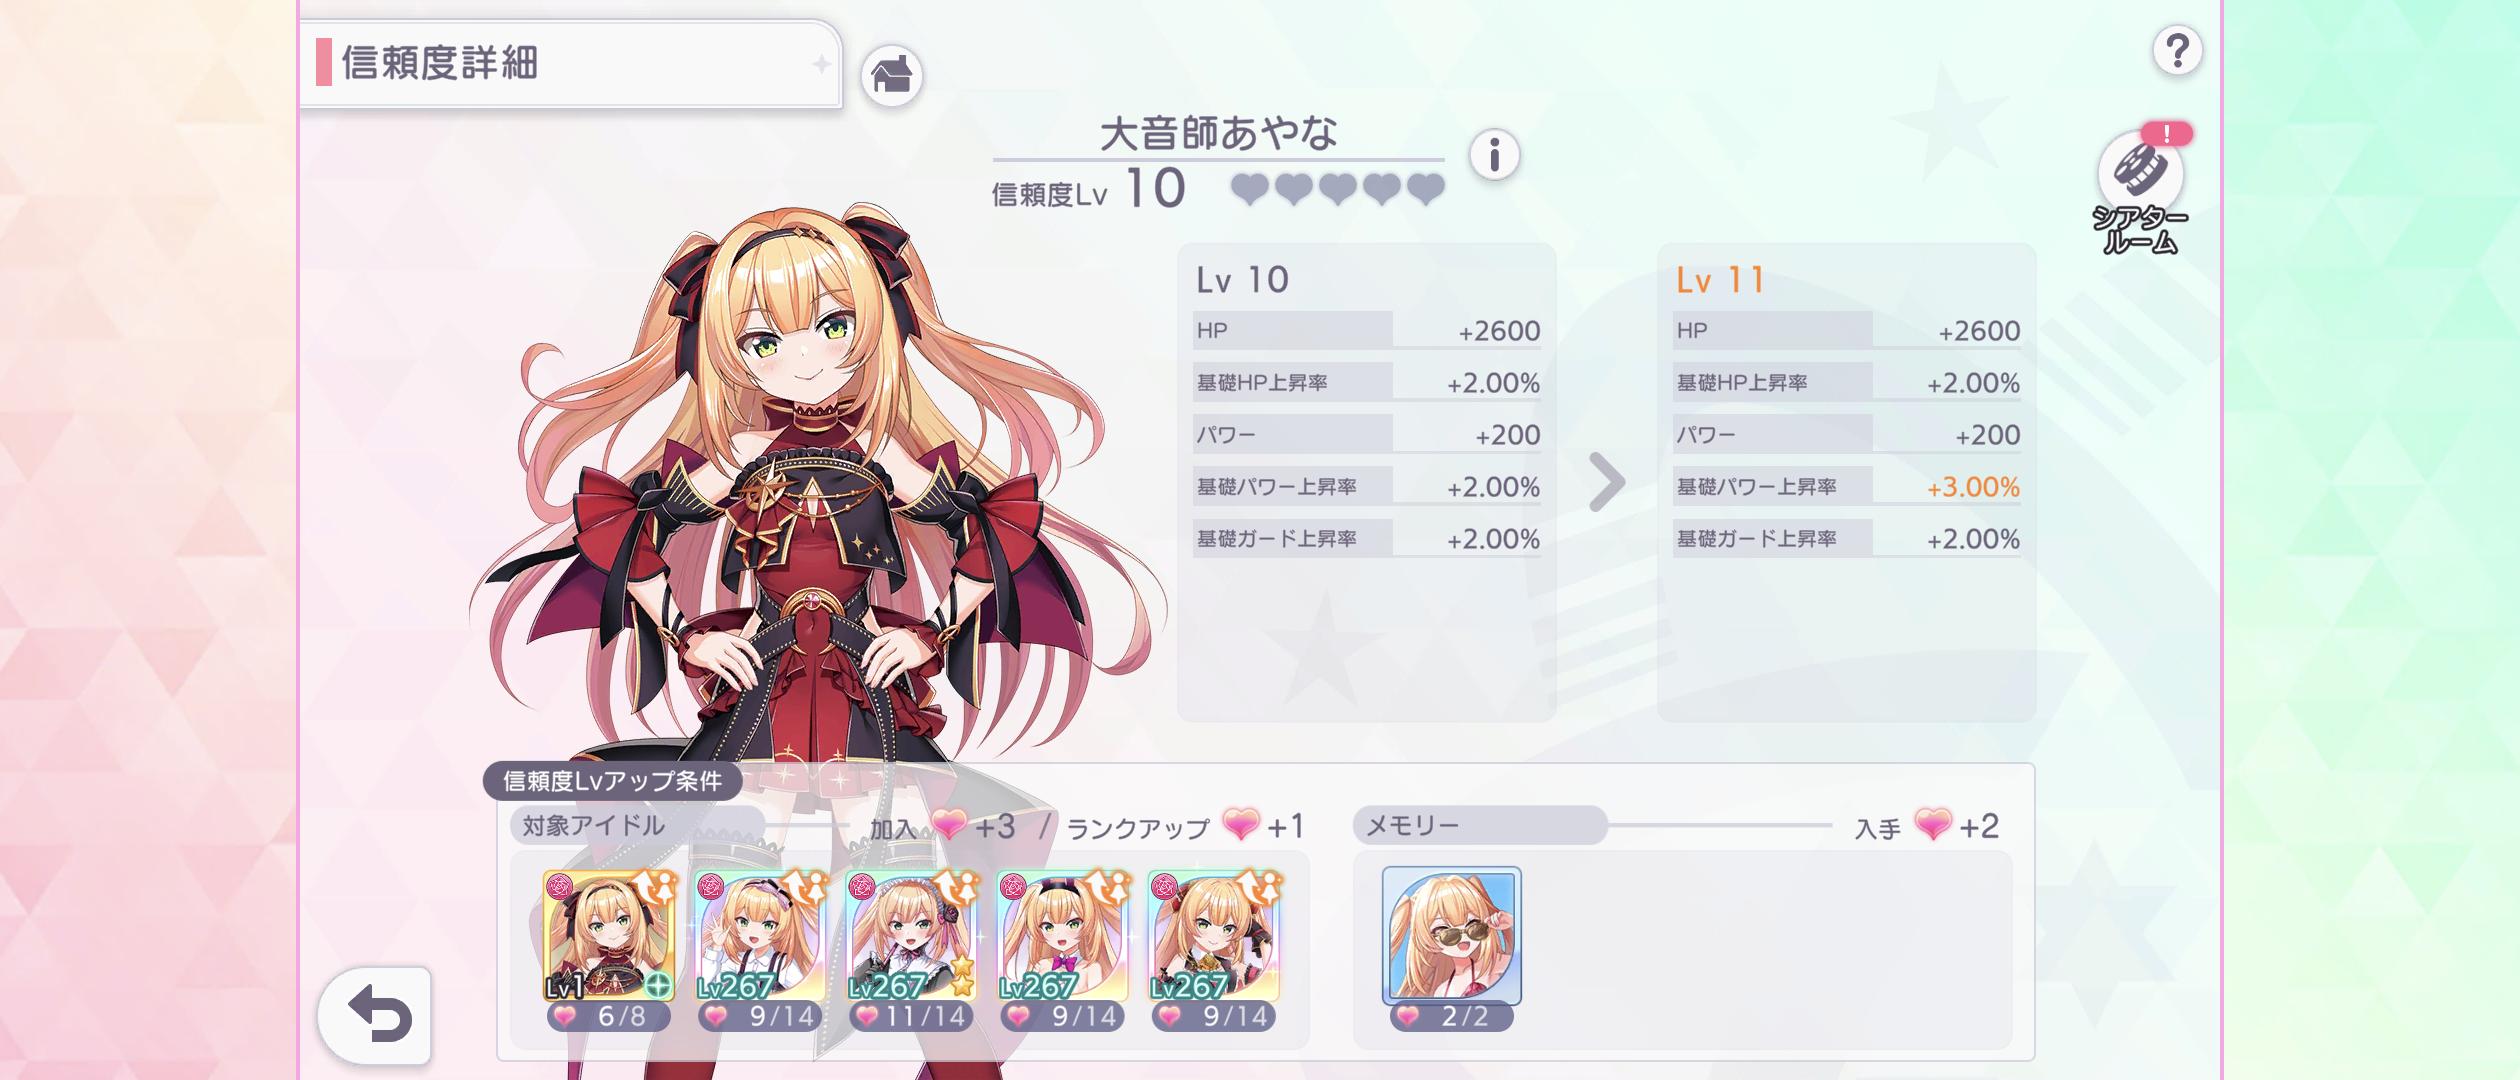The width and height of the screenshot is (2520, 1080).
Task: Select the Lv 11 stats panel
Action: tap(1846, 482)
